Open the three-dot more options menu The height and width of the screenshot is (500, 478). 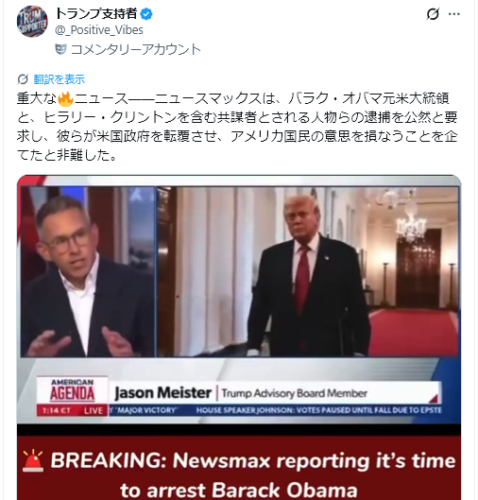point(454,14)
